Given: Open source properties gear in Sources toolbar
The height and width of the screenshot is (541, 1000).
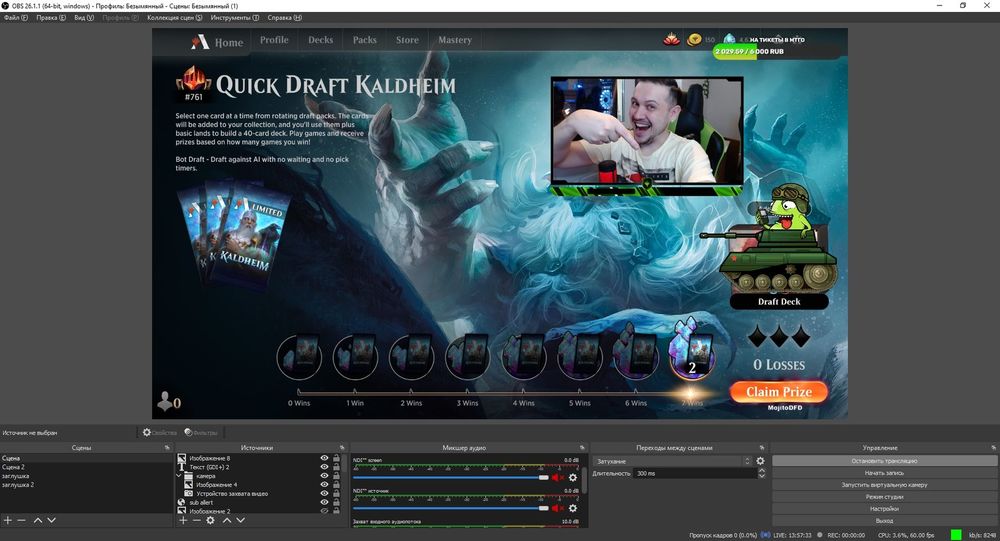Looking at the screenshot, I should tap(210, 520).
